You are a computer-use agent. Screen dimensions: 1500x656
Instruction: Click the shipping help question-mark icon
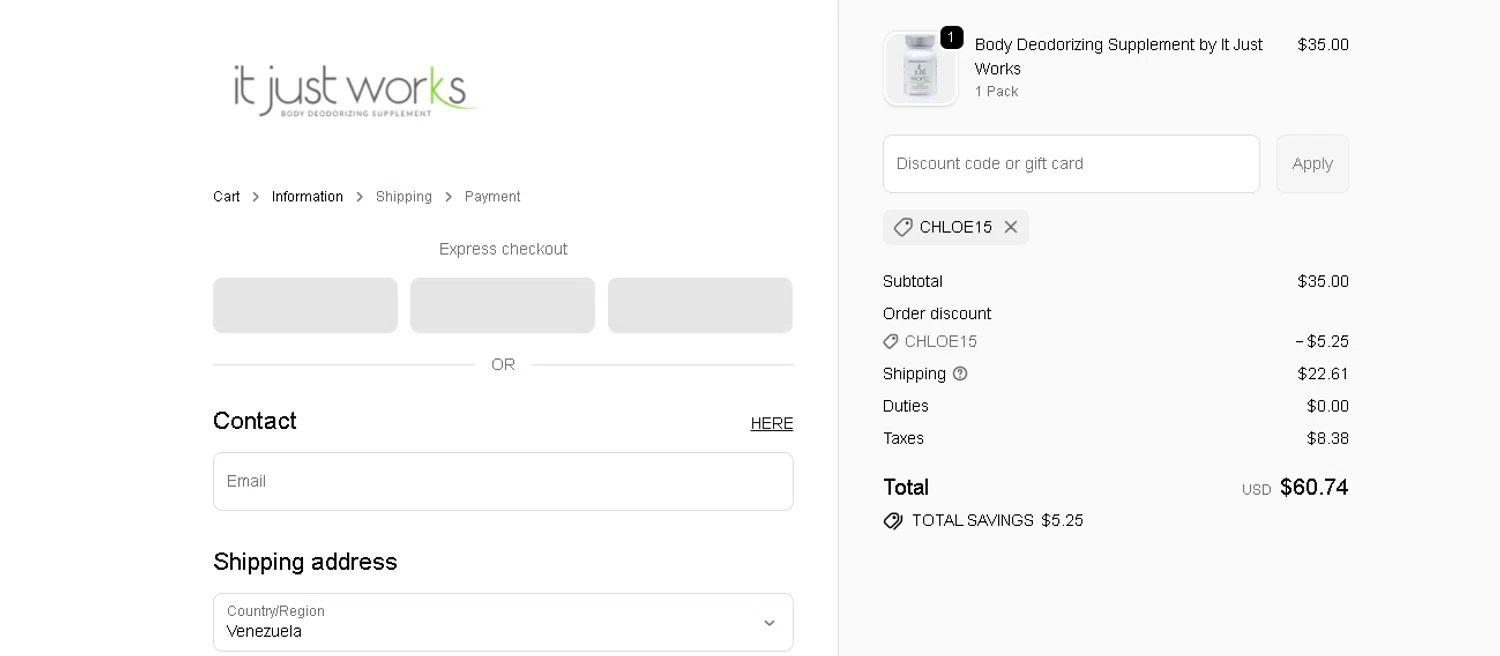(x=960, y=374)
